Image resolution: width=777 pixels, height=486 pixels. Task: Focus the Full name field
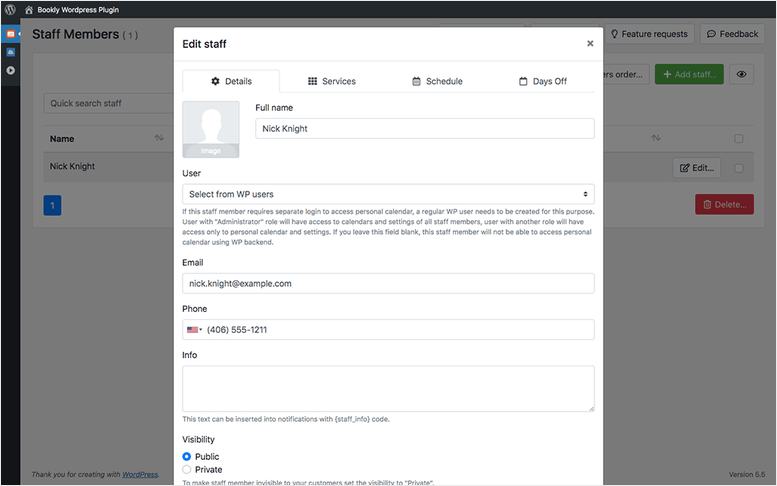[x=425, y=129]
